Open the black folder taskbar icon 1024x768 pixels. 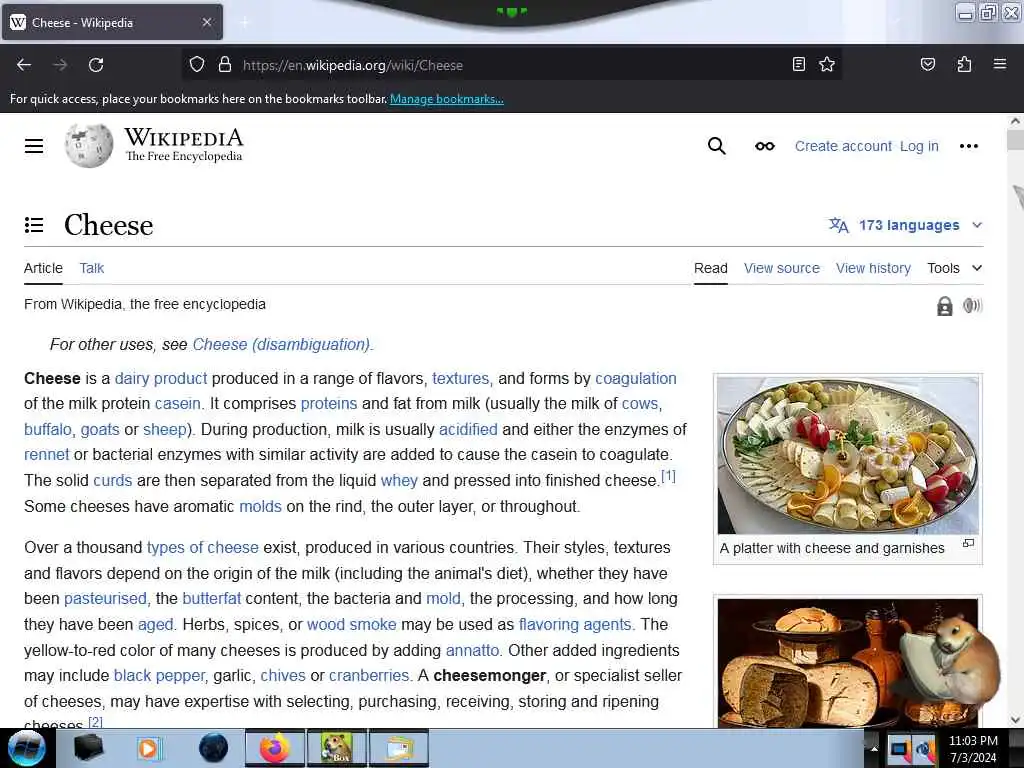[88, 748]
